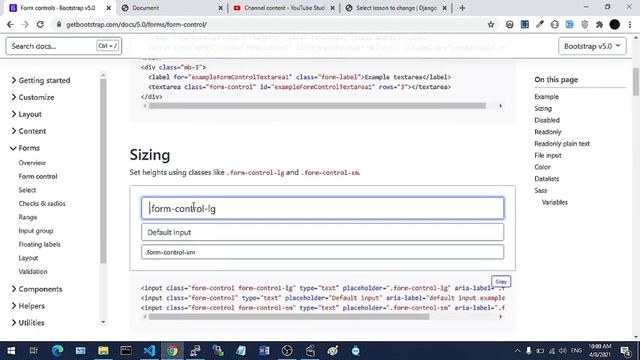Reload the Bootstrap docs page
640x360 pixels.
coord(40,24)
